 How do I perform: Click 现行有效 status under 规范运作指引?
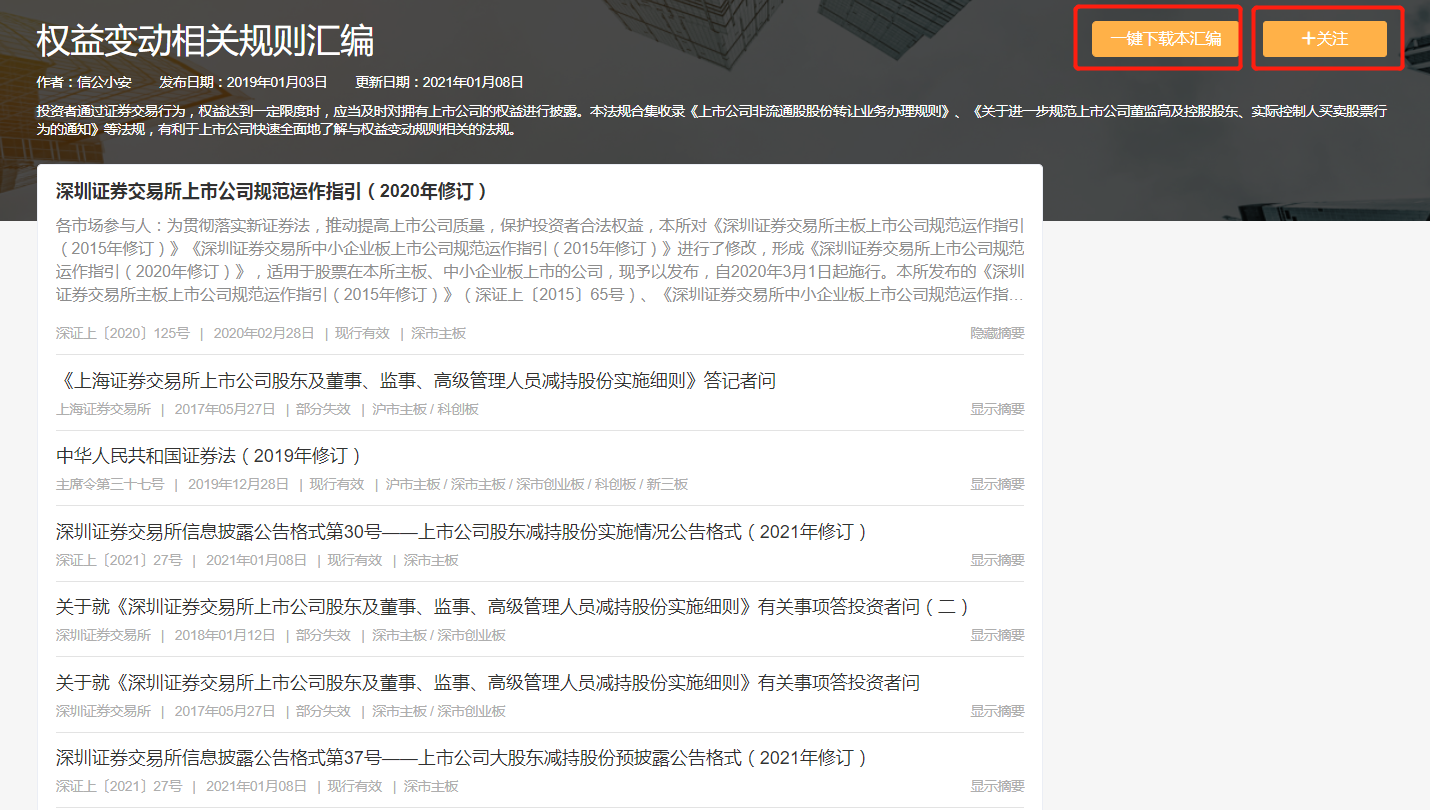362,333
